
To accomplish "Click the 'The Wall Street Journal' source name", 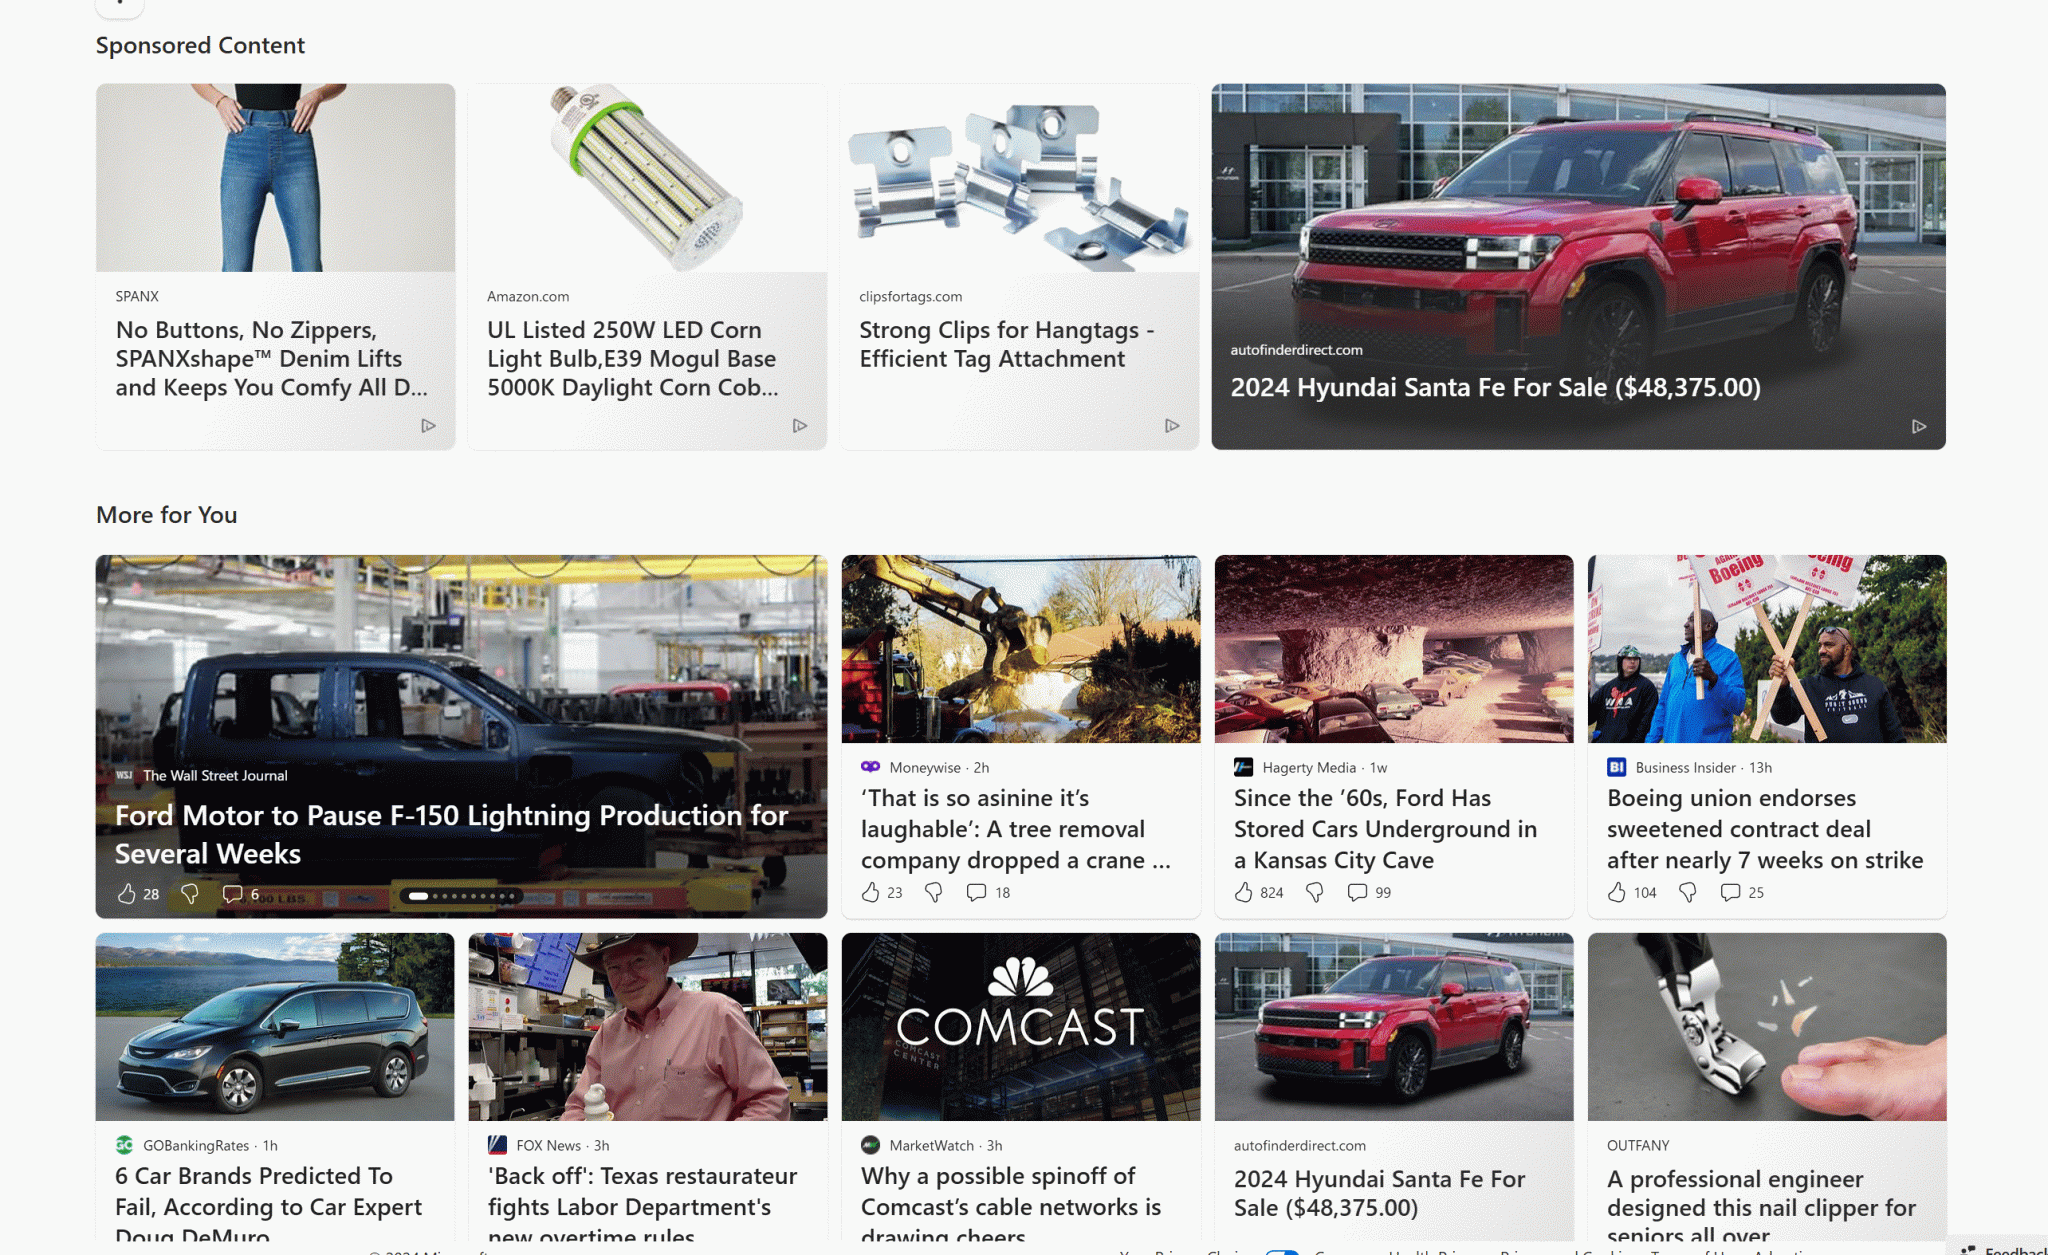I will (x=215, y=775).
